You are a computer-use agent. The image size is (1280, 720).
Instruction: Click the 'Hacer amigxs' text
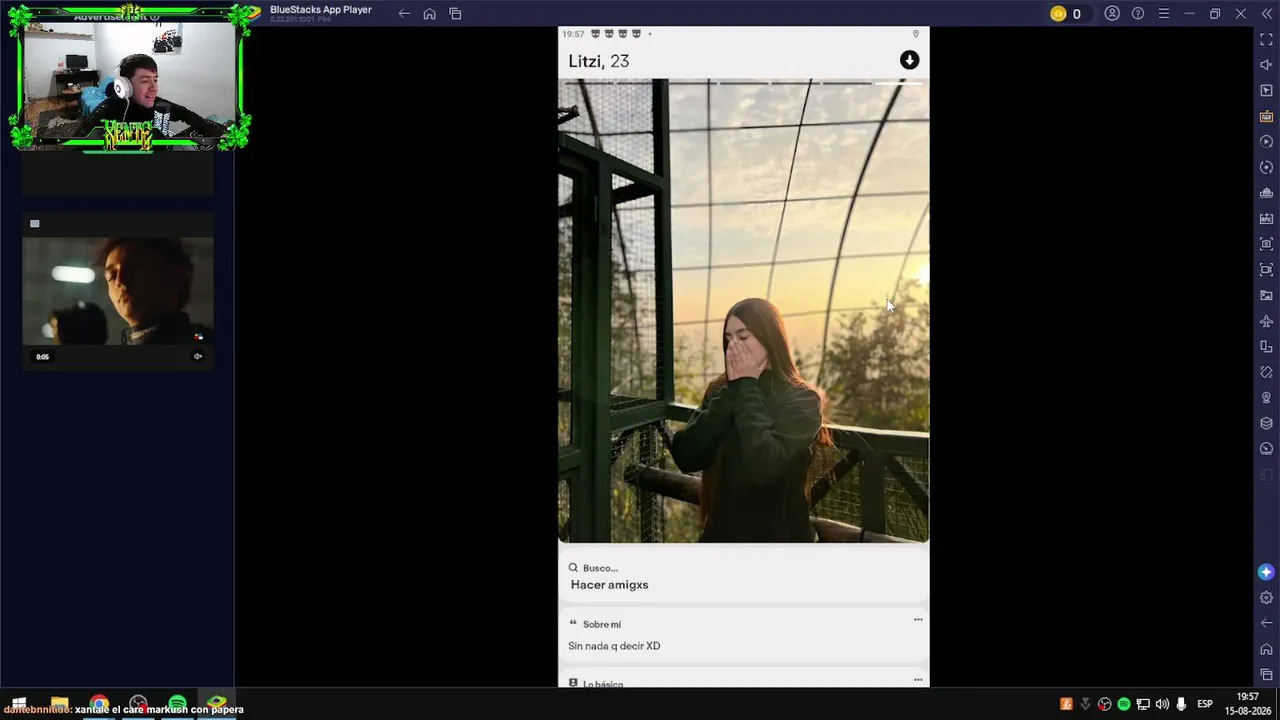[610, 585]
